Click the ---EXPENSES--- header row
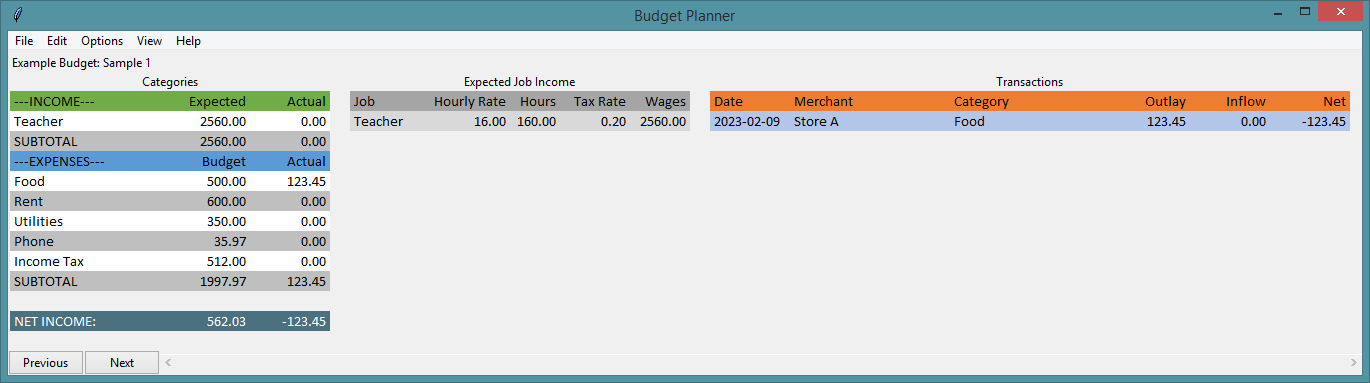 pos(170,161)
